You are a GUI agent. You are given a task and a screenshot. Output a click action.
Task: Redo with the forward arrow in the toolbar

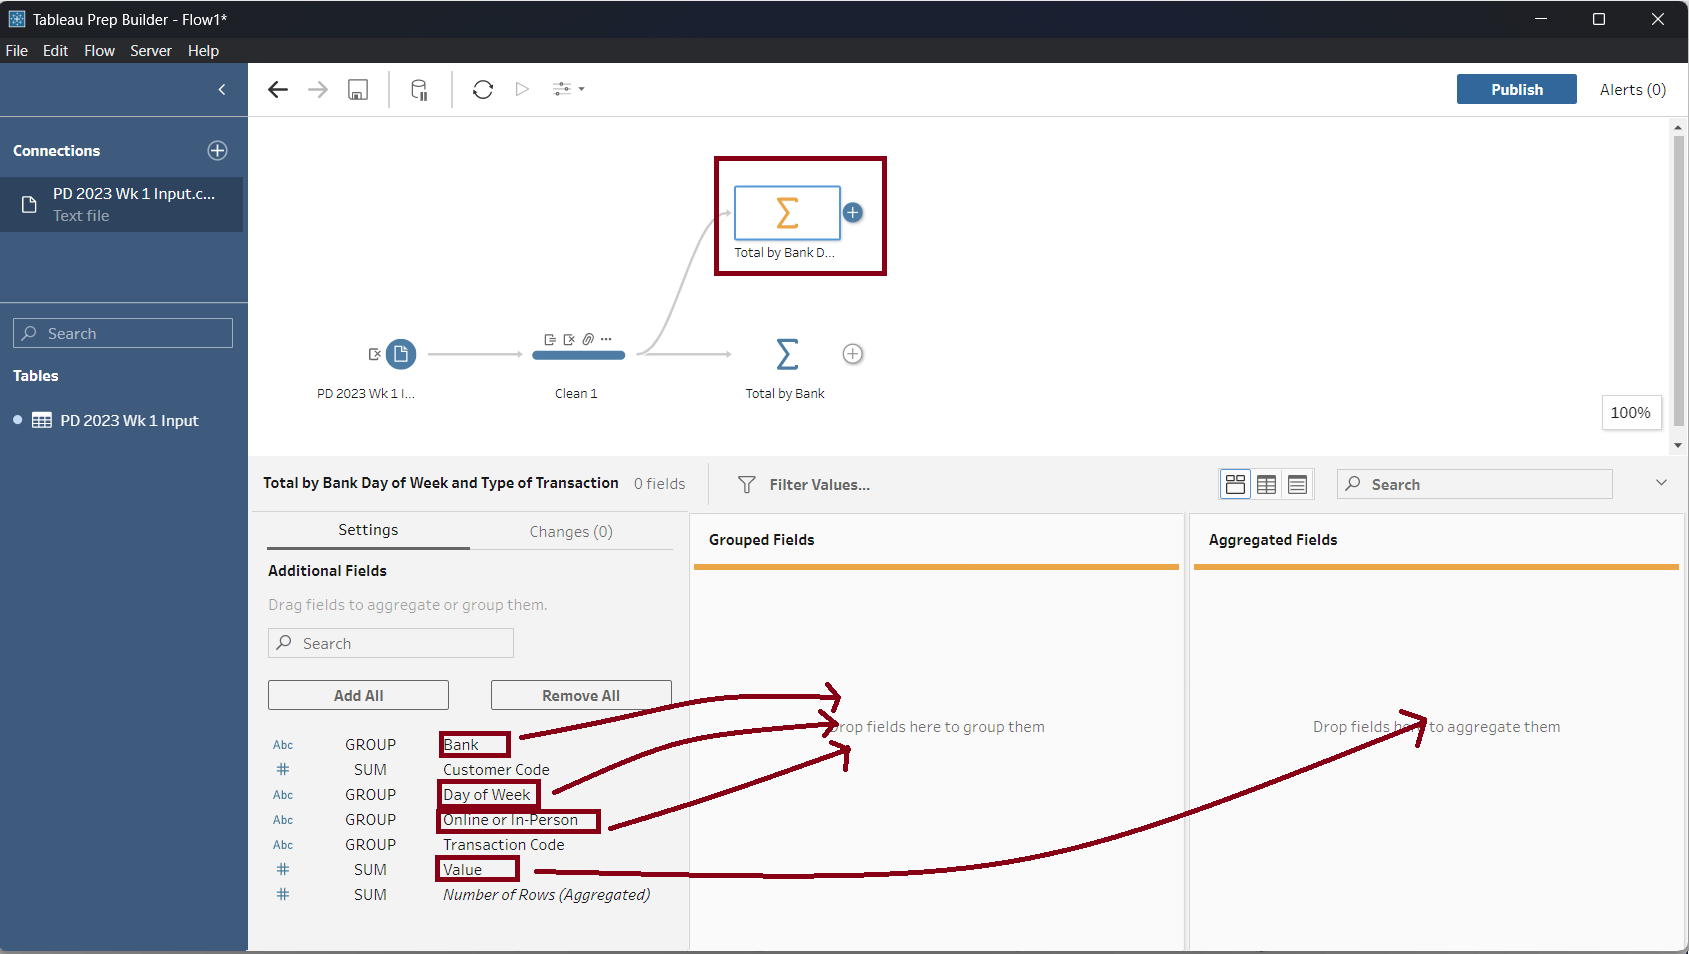[x=318, y=90]
